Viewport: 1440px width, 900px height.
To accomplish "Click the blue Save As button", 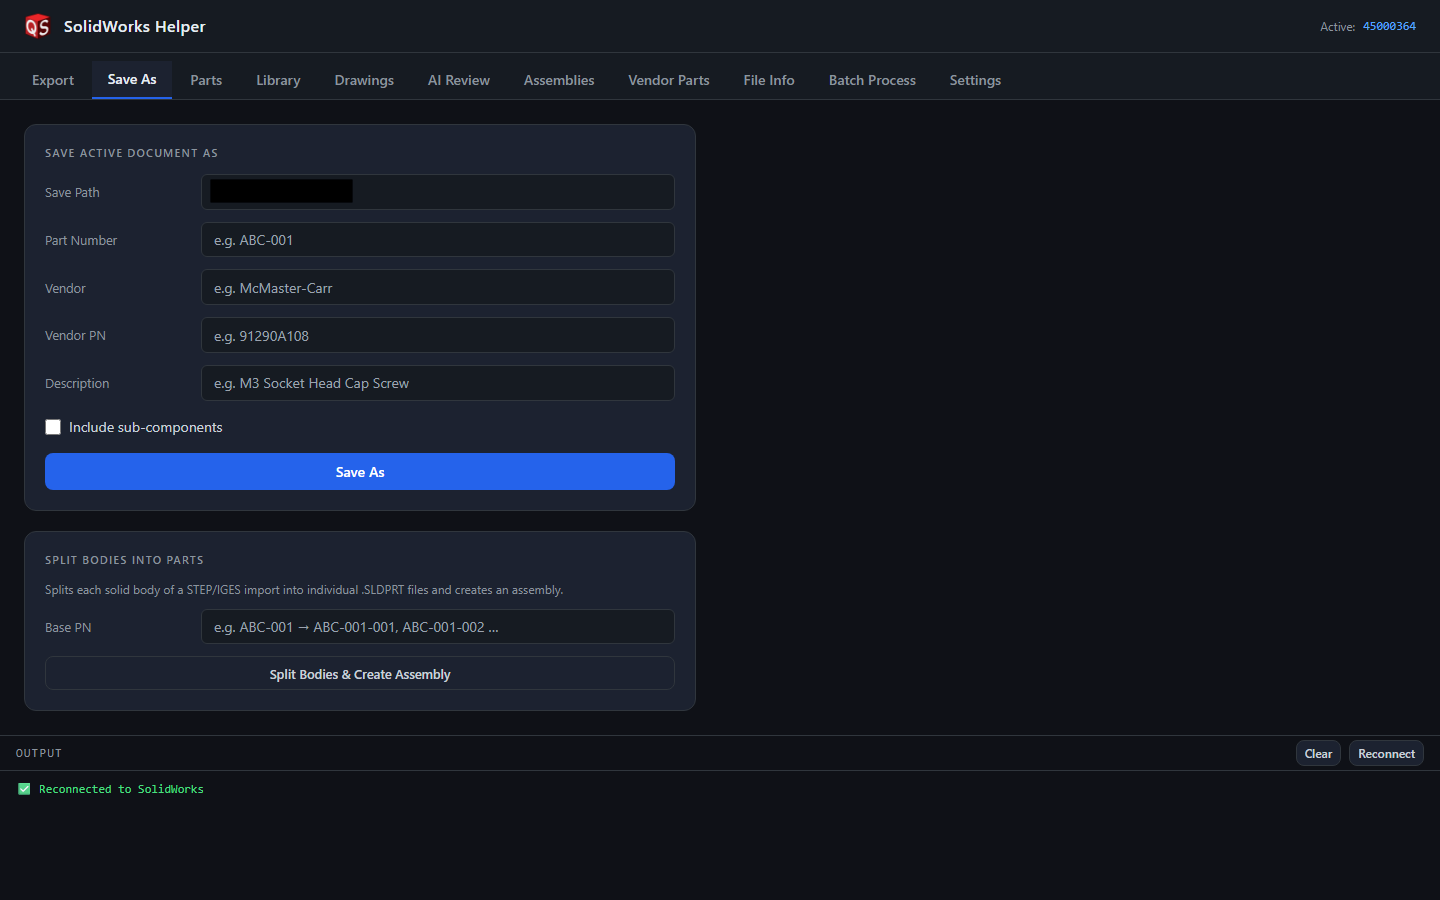I will point(360,472).
